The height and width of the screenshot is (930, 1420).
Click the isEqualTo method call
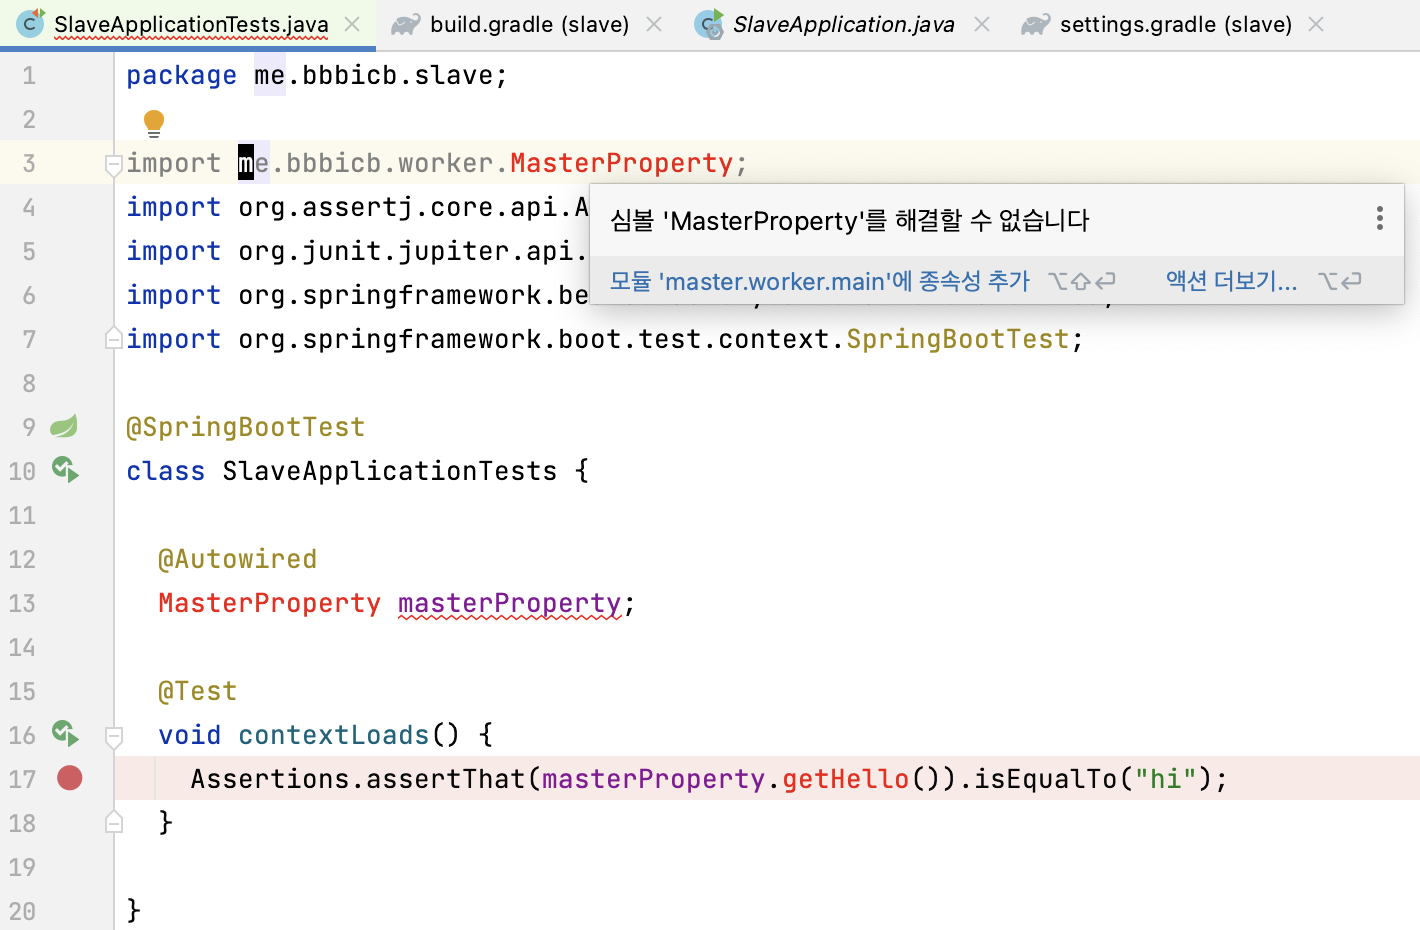pos(1046,779)
